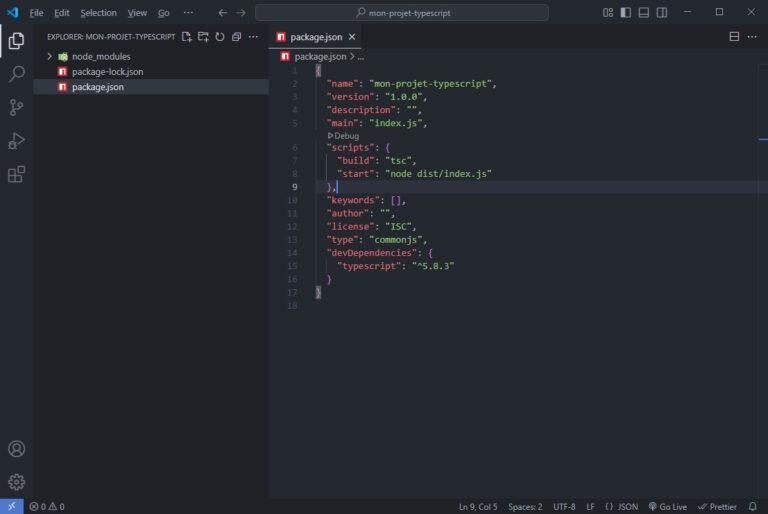The width and height of the screenshot is (768, 514).
Task: Open the Explorer view in activity bar
Action: [x=16, y=41]
